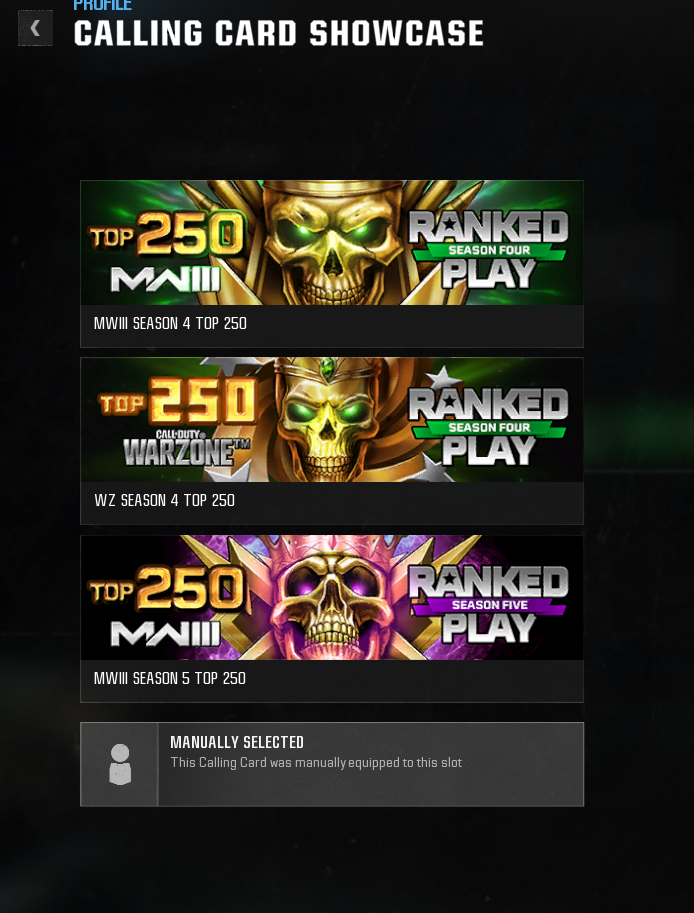Click the manually equipped description text
The height and width of the screenshot is (913, 694).
(x=316, y=762)
